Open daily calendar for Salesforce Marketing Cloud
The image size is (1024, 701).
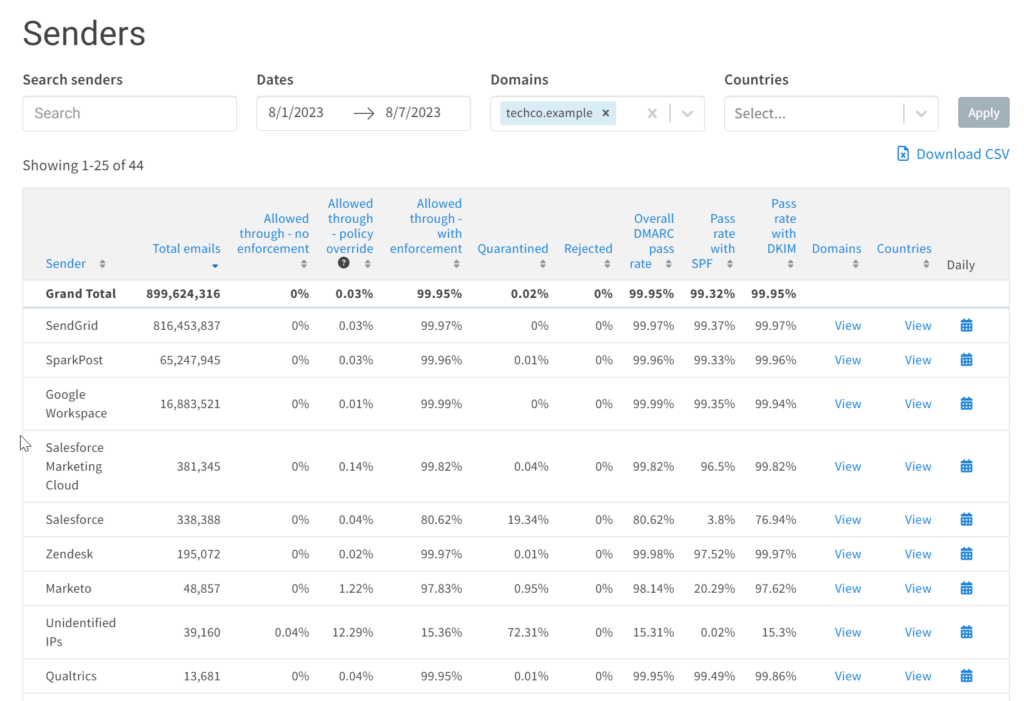[967, 466]
